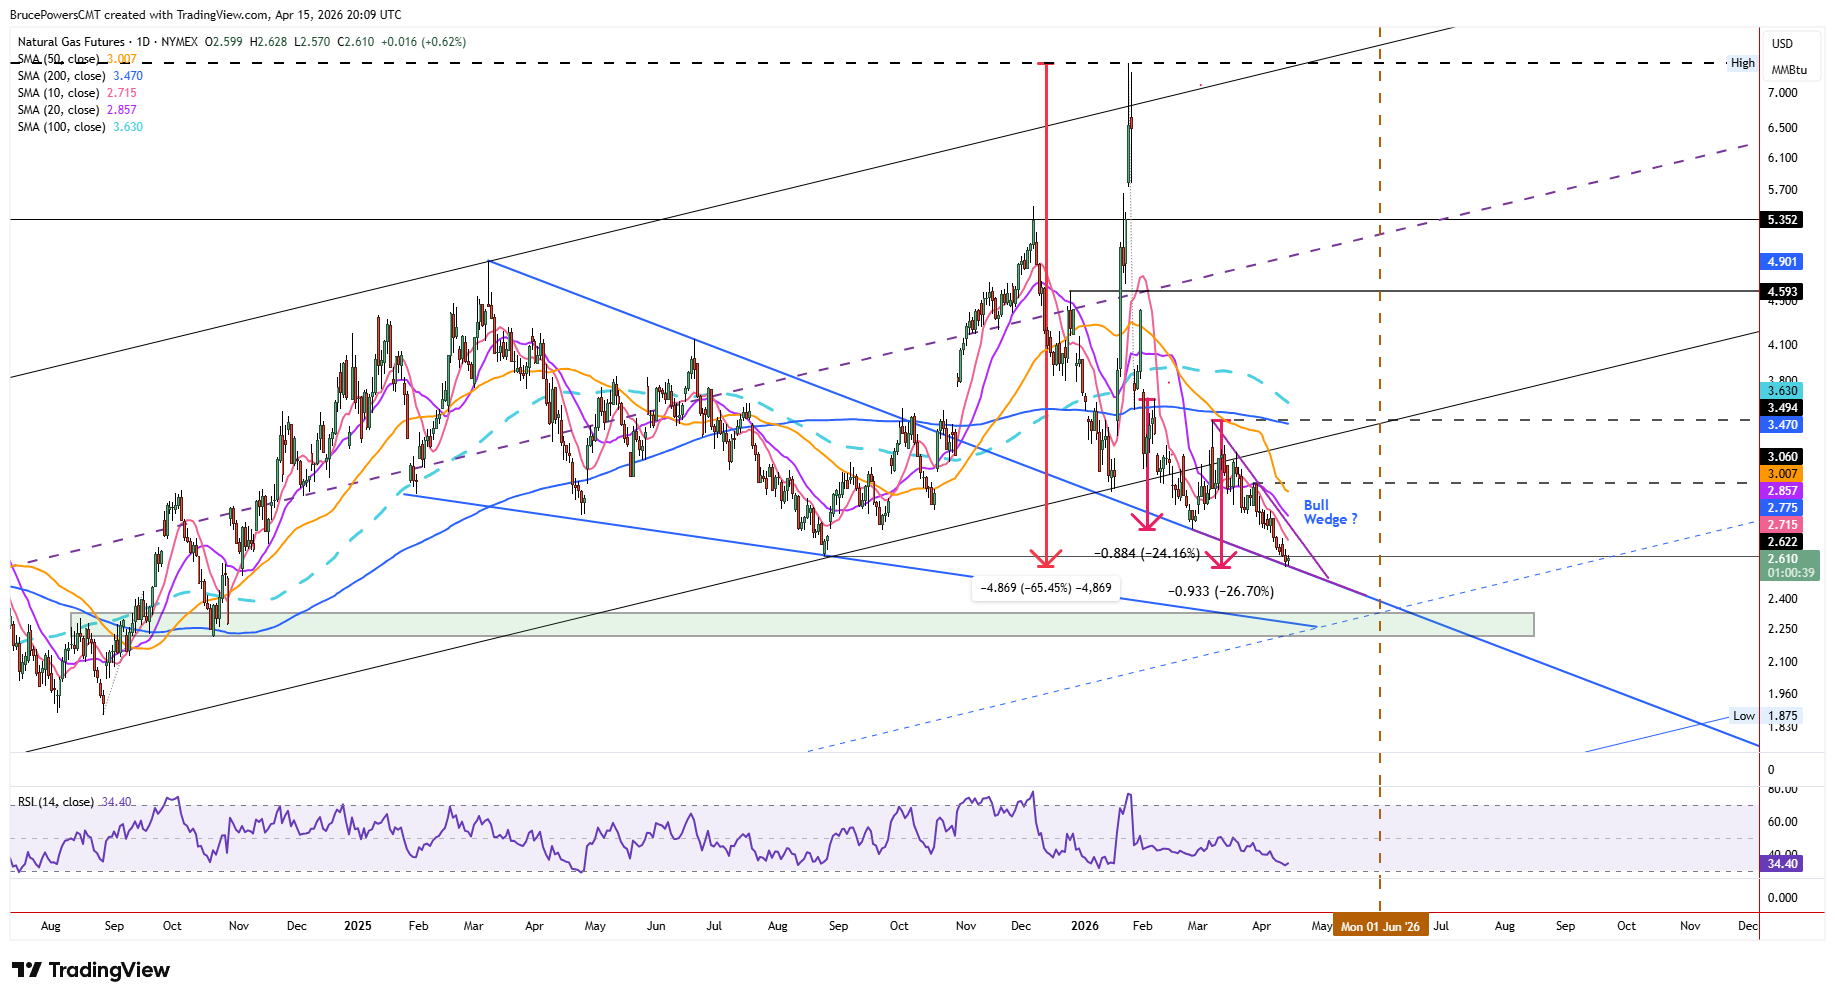
Task: Click the 6.500 price axis level
Action: (x=1782, y=128)
